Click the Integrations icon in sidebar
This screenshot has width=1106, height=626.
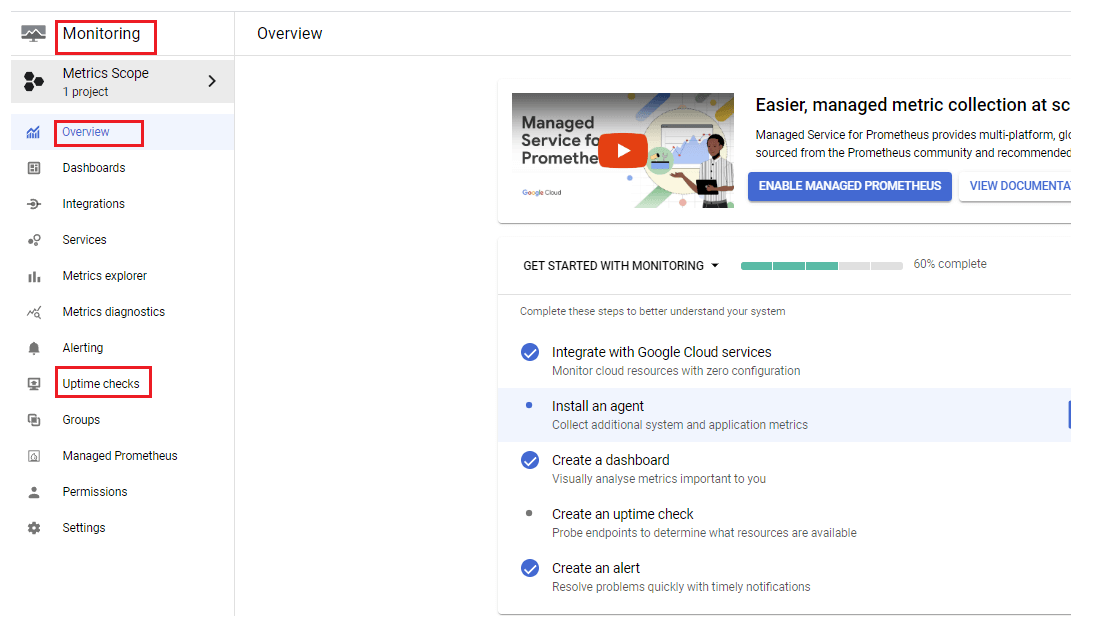point(34,204)
